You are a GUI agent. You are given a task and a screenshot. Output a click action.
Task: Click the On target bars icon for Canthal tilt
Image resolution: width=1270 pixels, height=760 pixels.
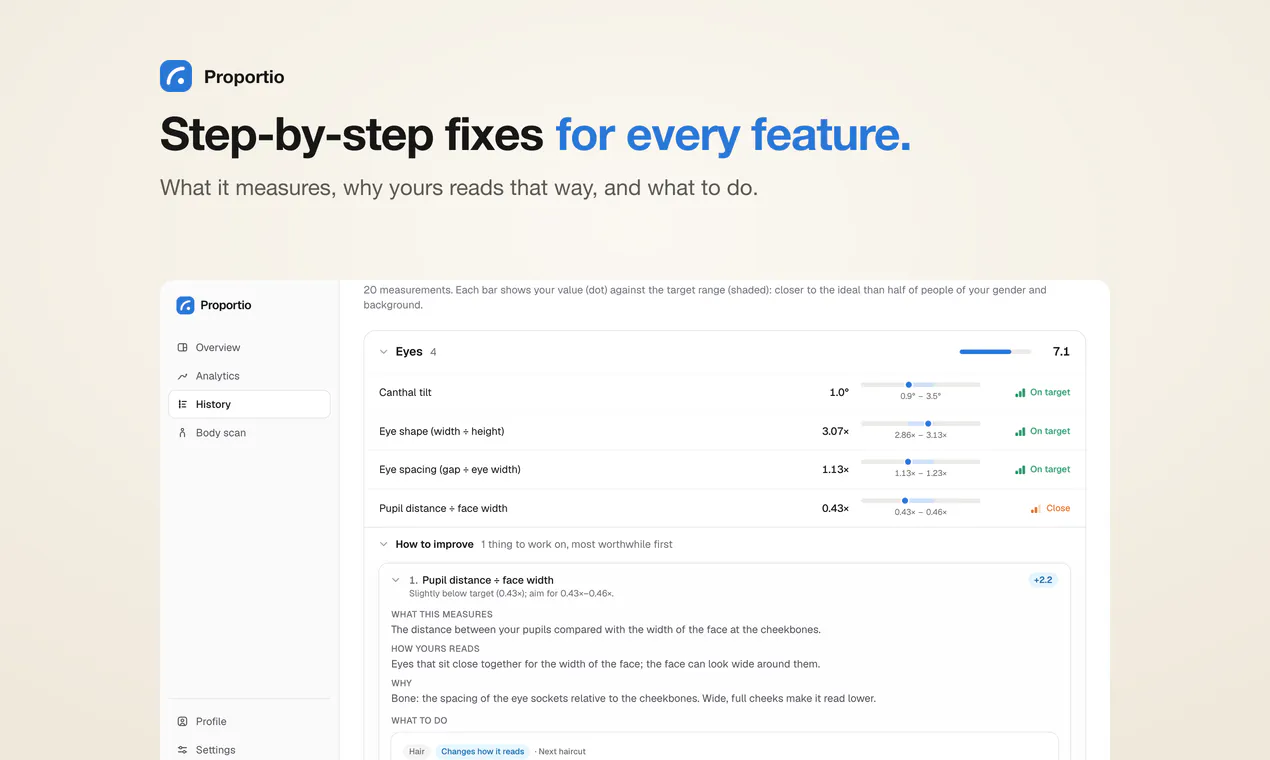tap(1020, 393)
